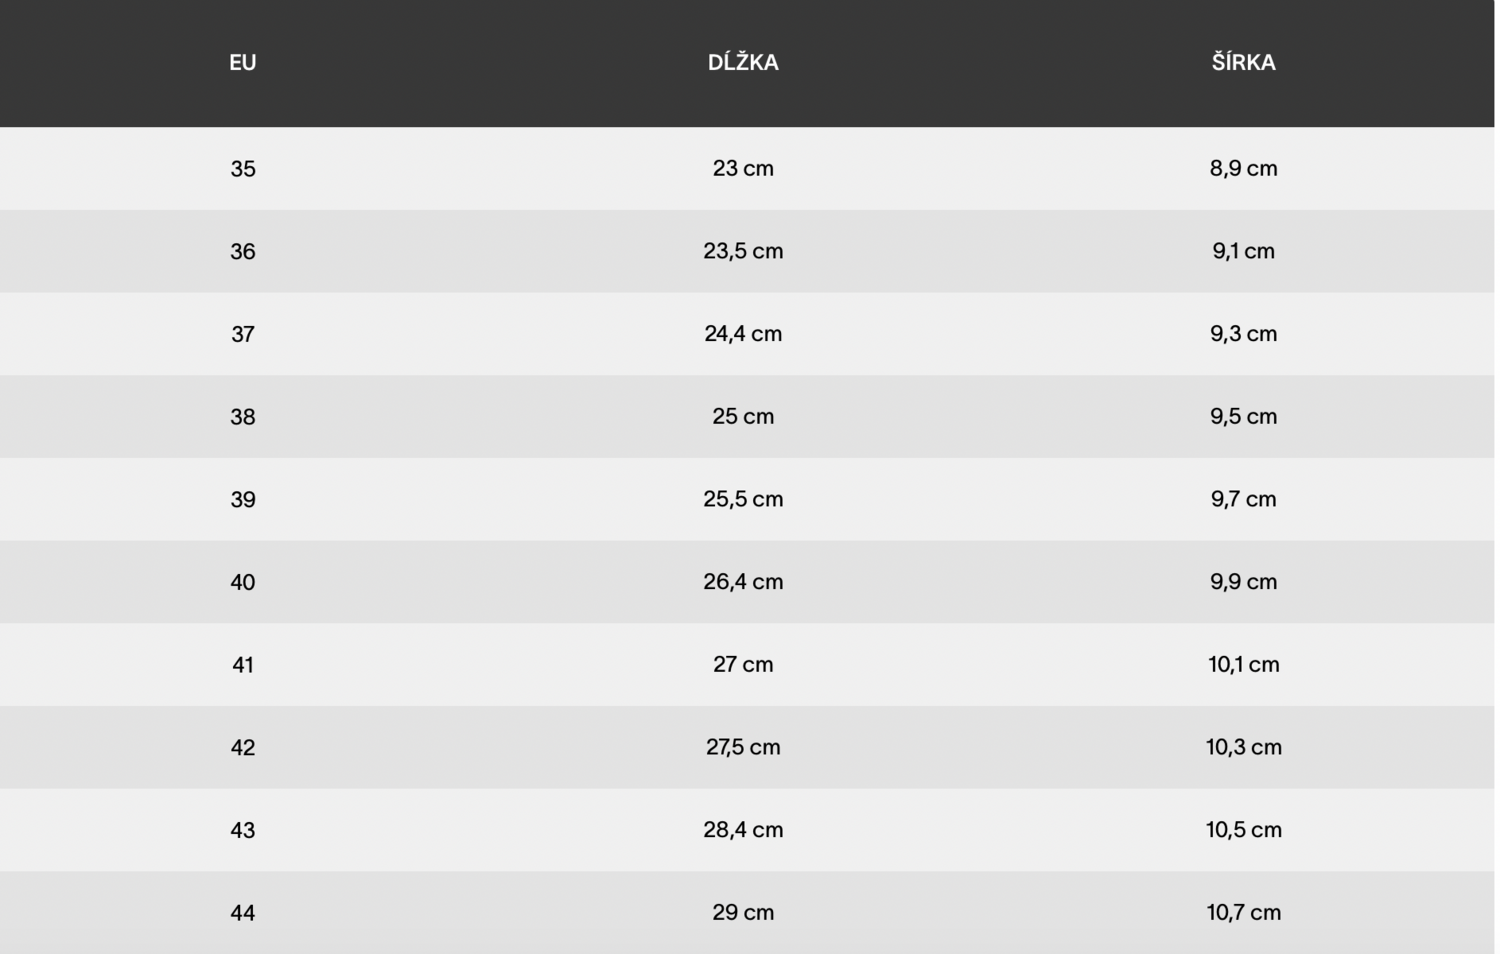The width and height of the screenshot is (1500, 954).
Task: Click the size 37 row label
Action: [243, 334]
